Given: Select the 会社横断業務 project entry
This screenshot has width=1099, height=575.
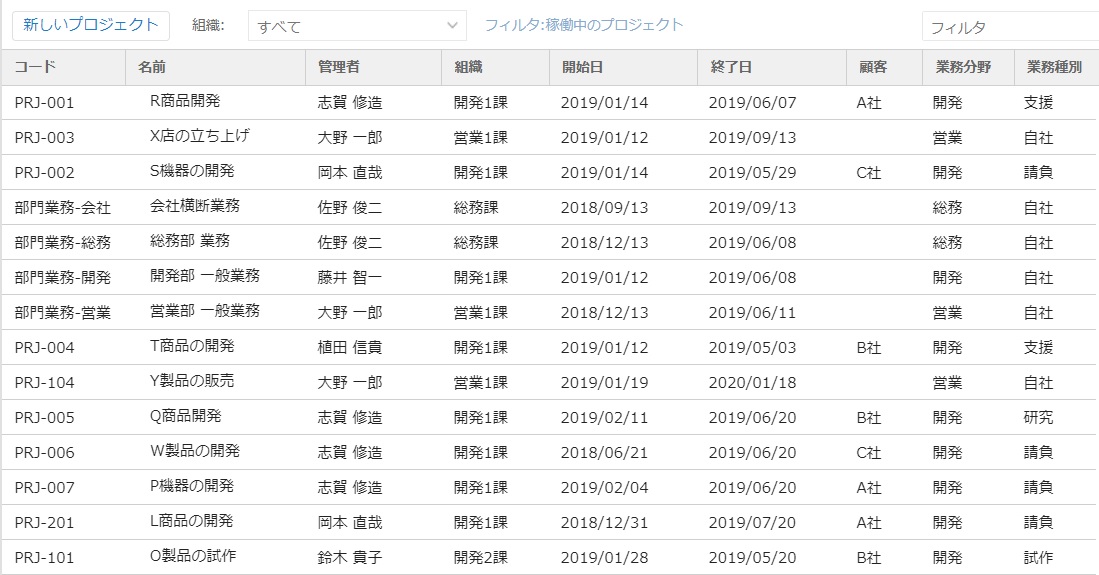Looking at the screenshot, I should pos(194,206).
